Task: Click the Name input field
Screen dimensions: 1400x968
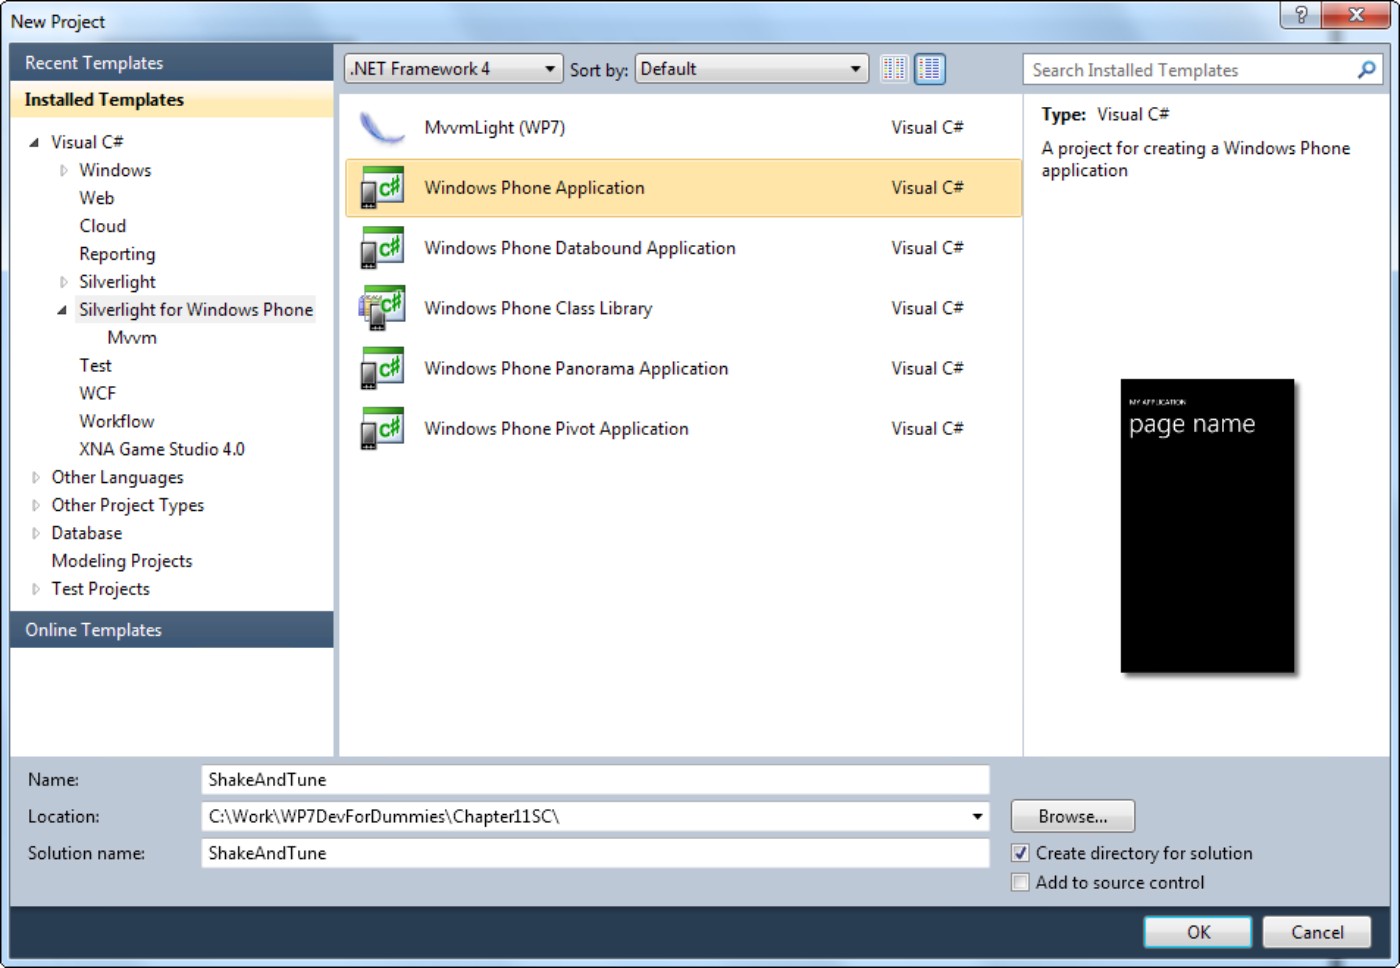Action: tap(595, 779)
